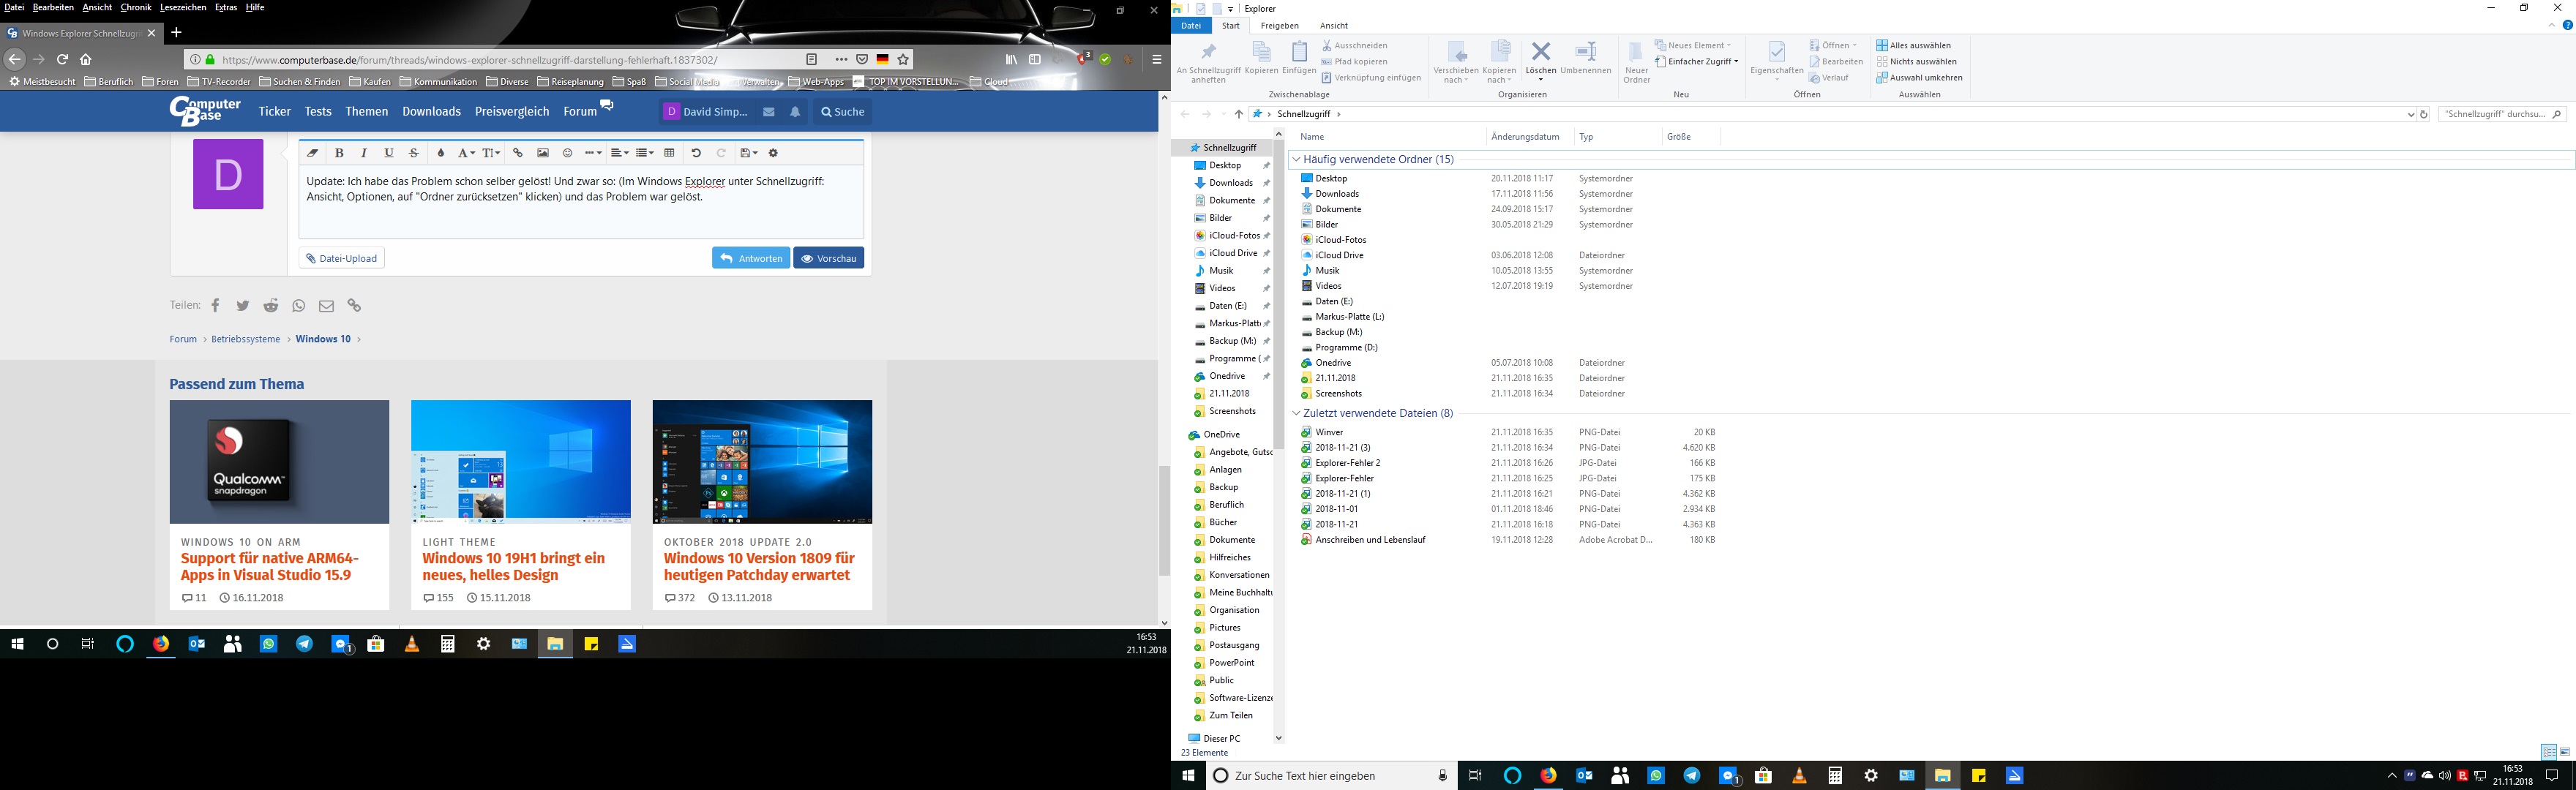
Task: Toggle bold formatting in the editor
Action: click(x=339, y=153)
